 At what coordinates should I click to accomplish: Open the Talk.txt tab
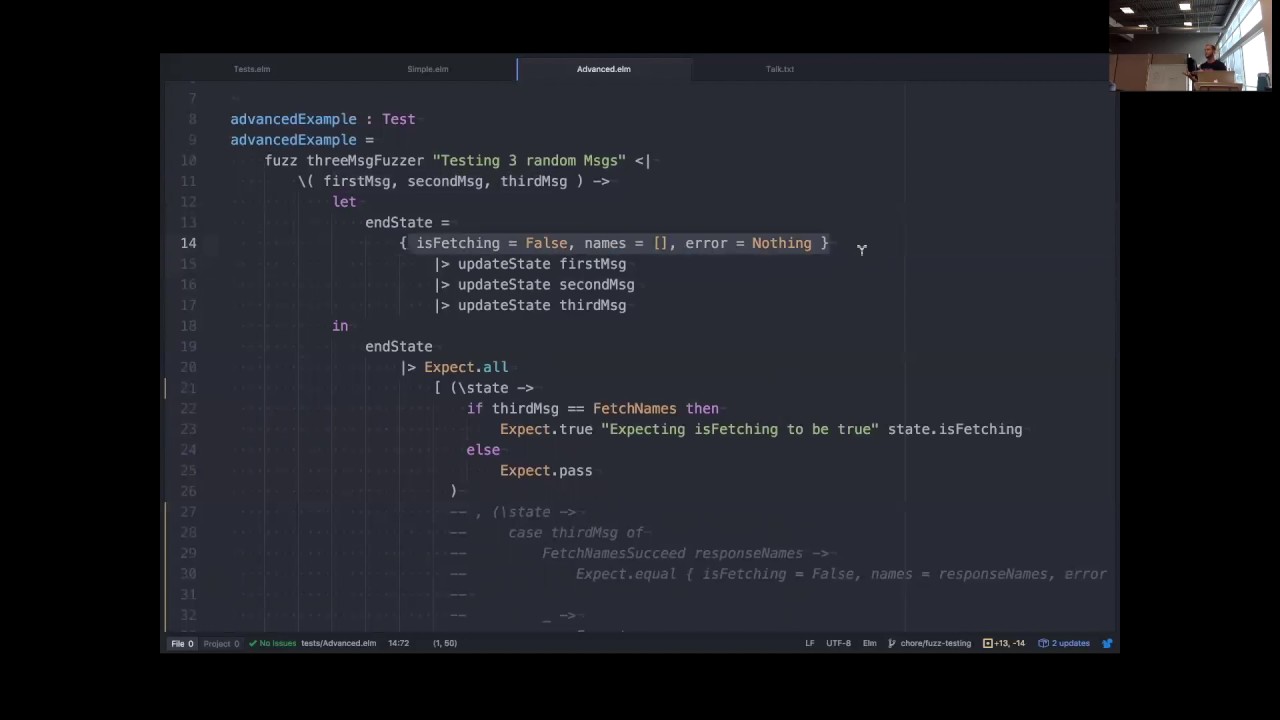(779, 69)
